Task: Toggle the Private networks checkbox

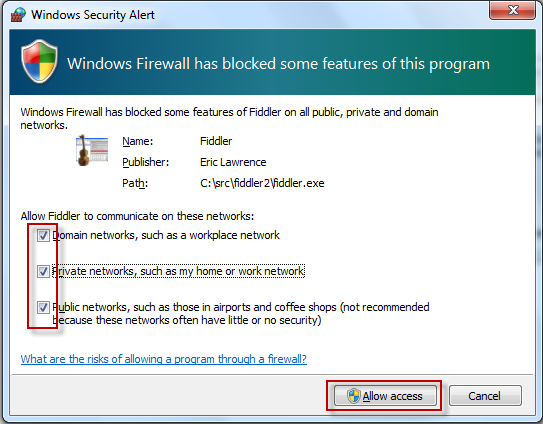Action: 43,271
